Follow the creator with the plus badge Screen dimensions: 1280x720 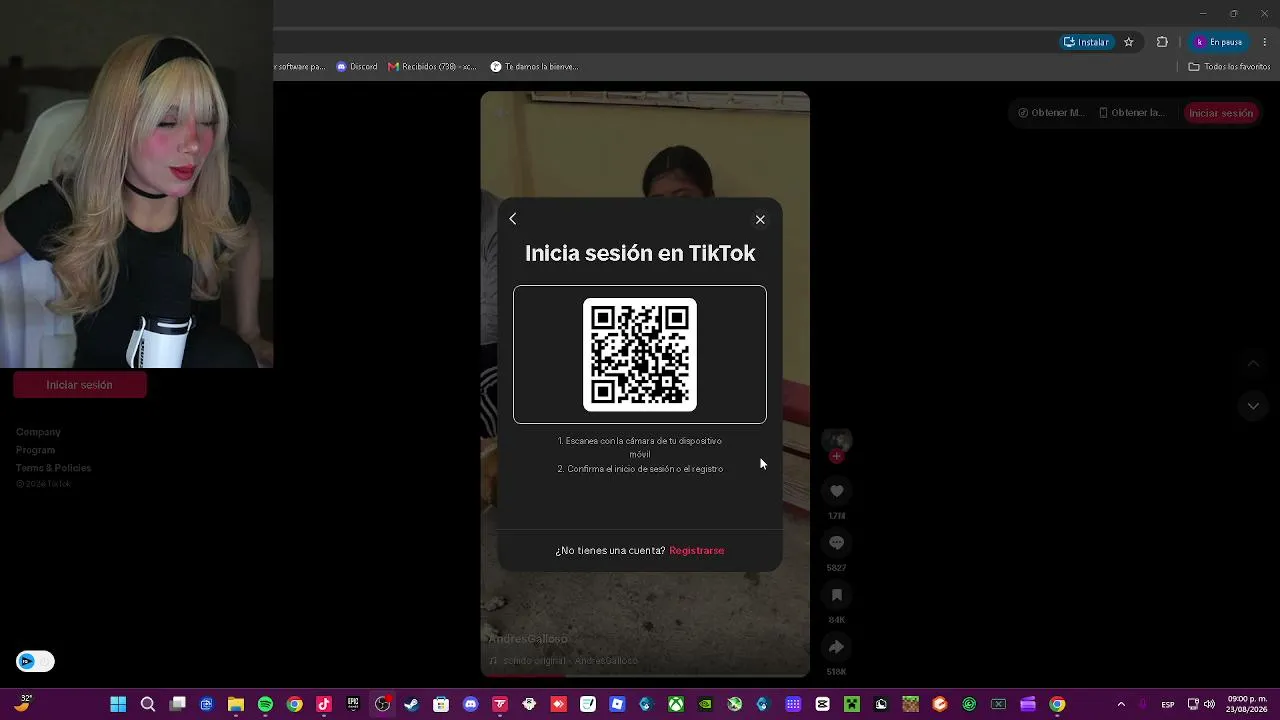click(x=837, y=457)
